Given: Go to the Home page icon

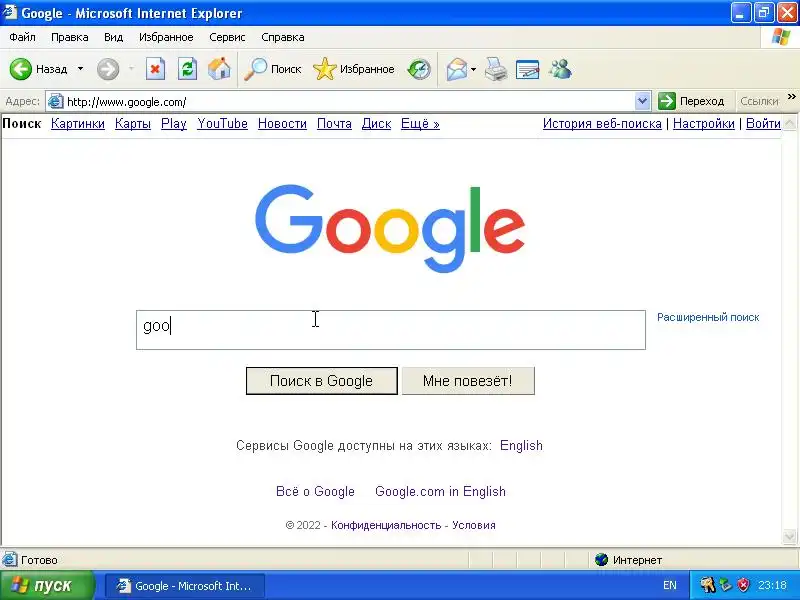Looking at the screenshot, I should [219, 69].
